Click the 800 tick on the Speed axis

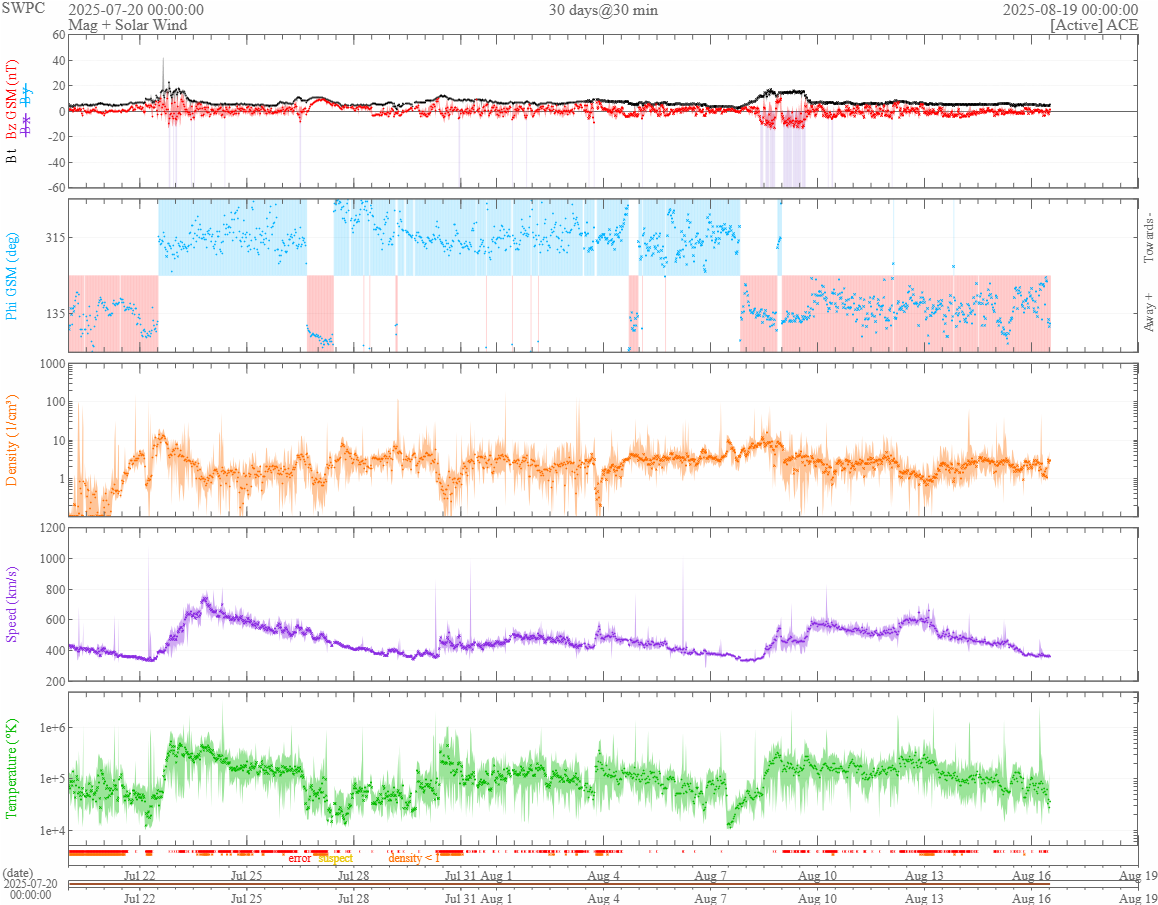[55, 590]
